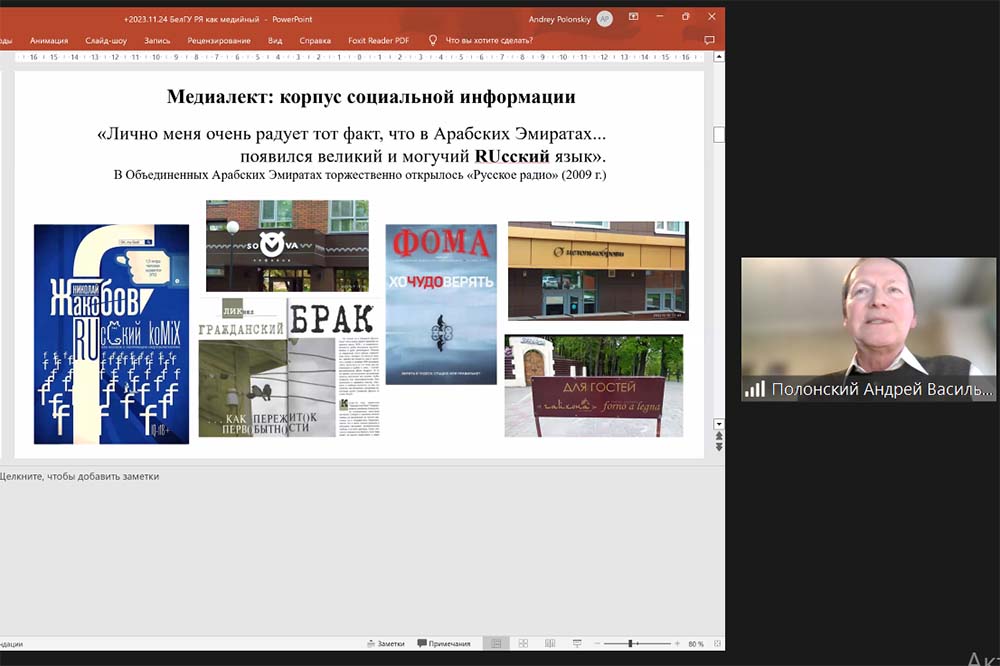Click the zoom in plus icon
The width and height of the screenshot is (1000, 666).
(x=677, y=643)
